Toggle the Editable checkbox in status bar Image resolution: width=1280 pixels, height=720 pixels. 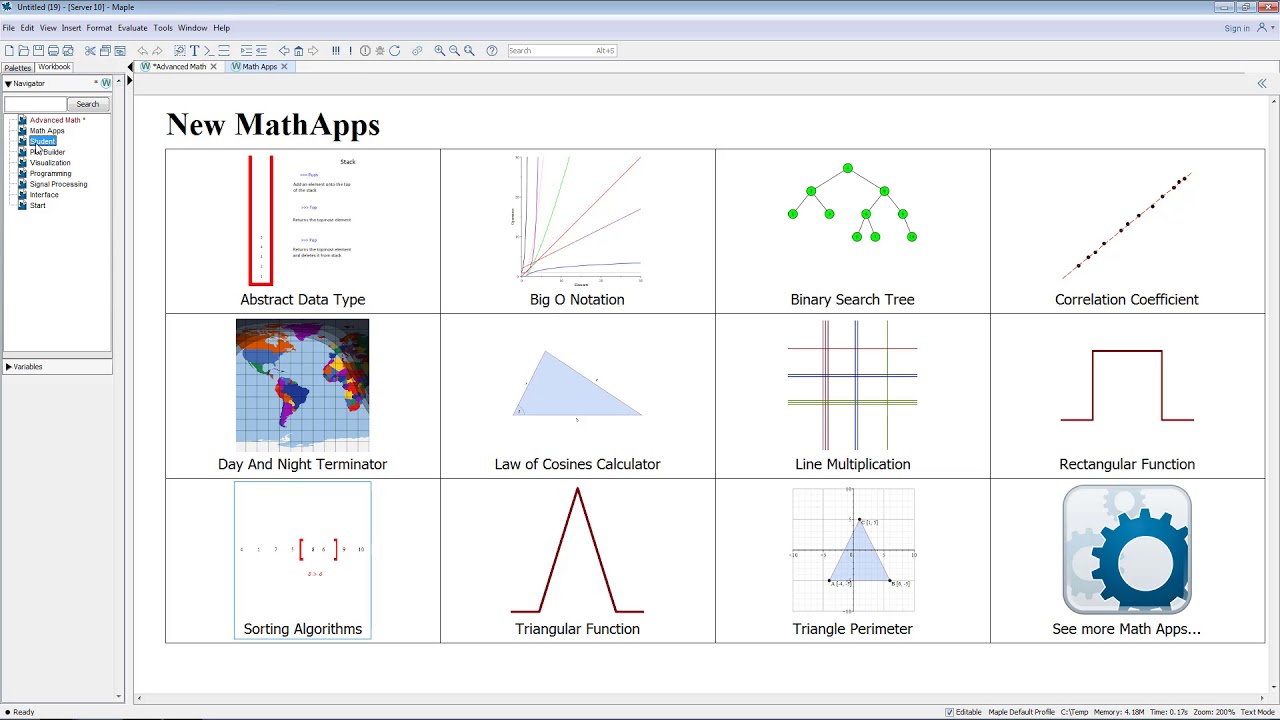click(949, 712)
